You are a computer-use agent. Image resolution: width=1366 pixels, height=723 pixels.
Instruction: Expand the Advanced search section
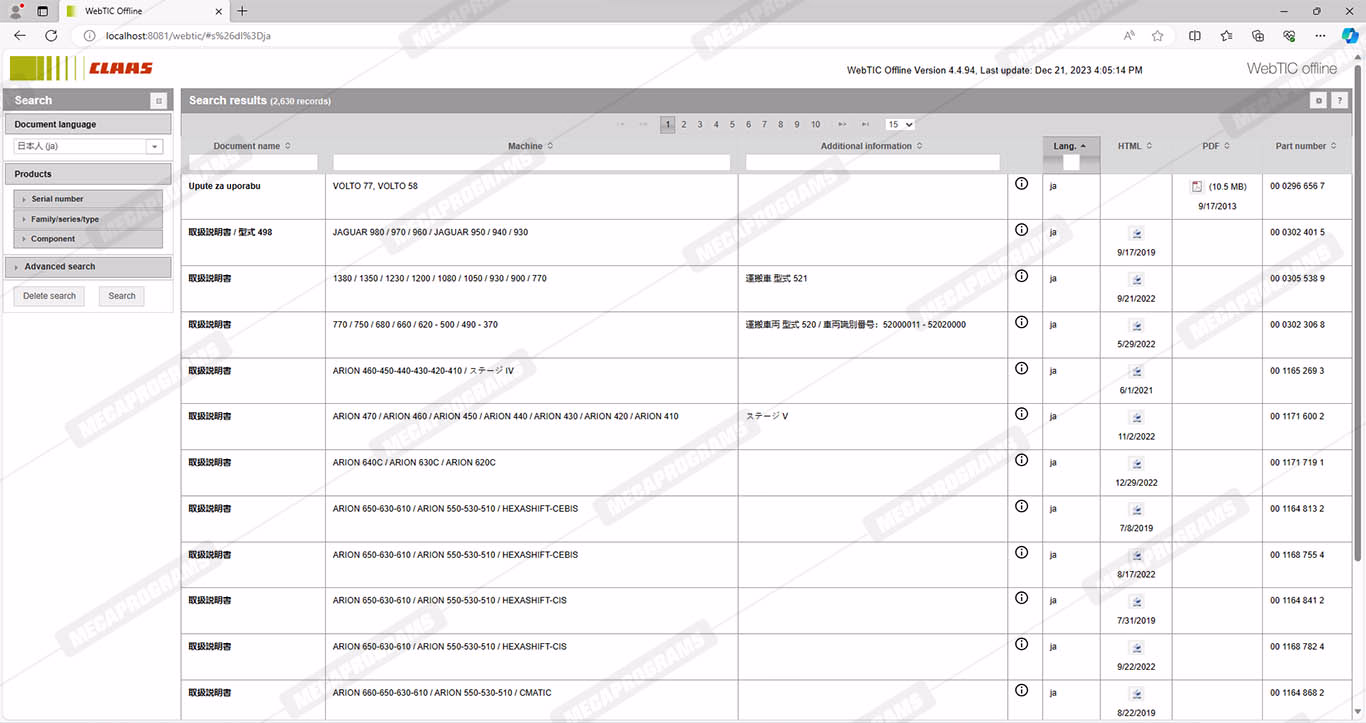[88, 267]
